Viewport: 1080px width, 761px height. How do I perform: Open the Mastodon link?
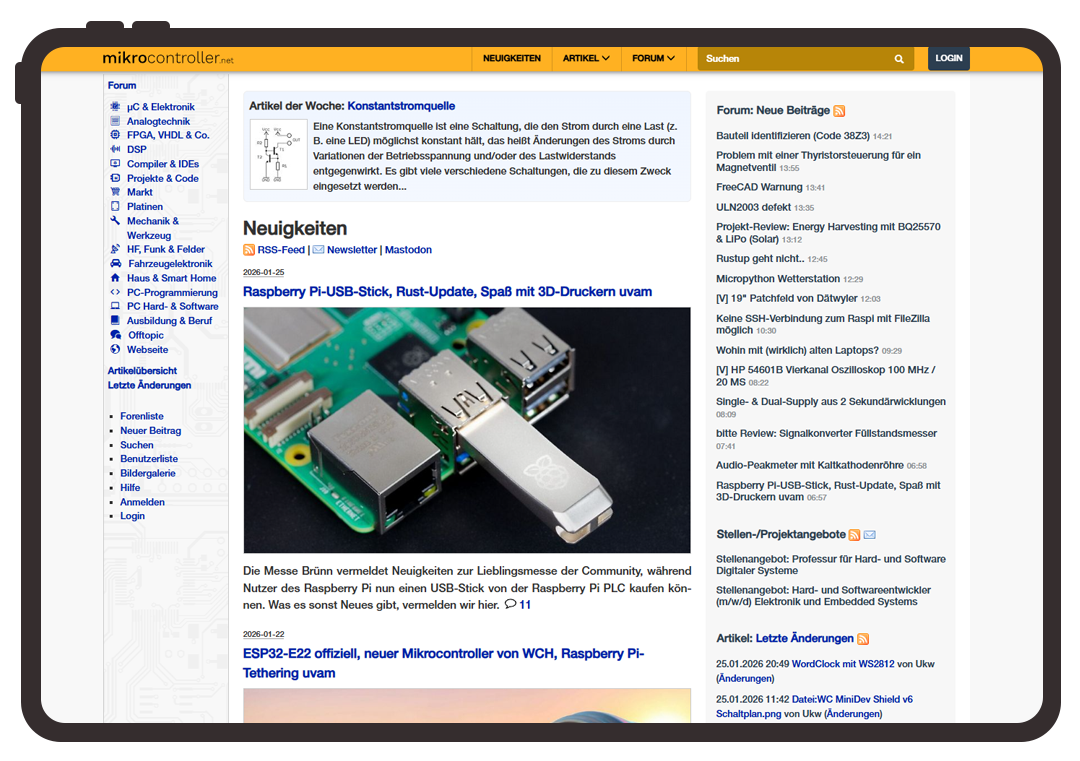(408, 250)
